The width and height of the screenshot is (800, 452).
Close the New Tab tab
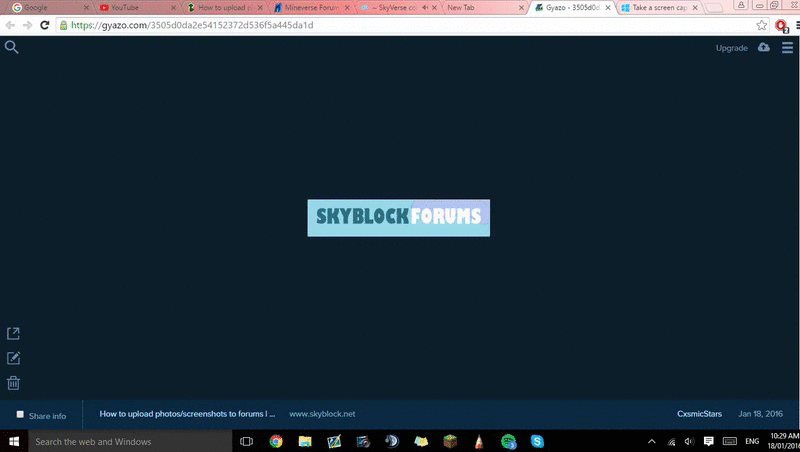pos(521,8)
